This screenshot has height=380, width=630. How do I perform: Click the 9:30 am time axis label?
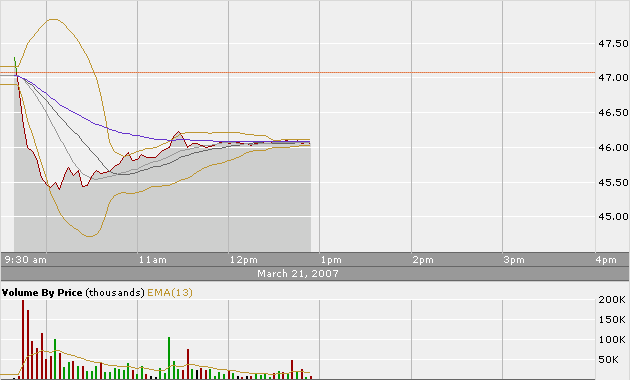(25, 260)
